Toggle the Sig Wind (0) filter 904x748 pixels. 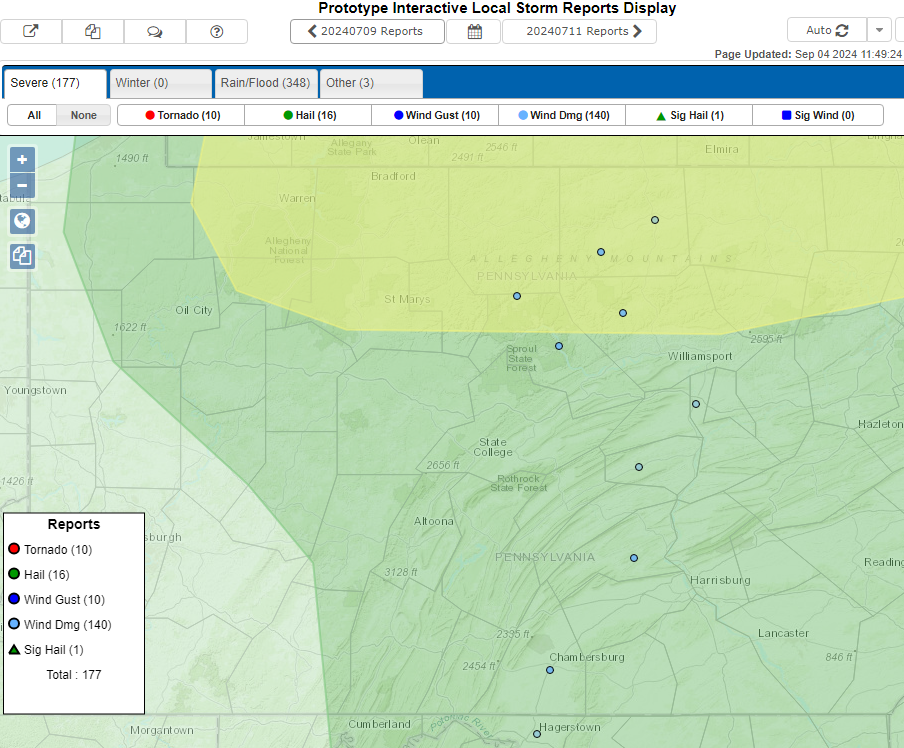pos(817,115)
